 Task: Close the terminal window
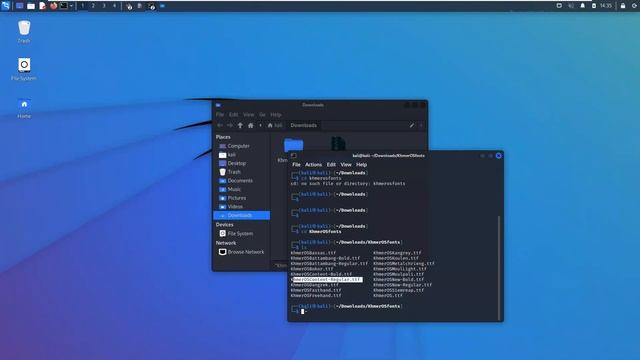(x=499, y=156)
